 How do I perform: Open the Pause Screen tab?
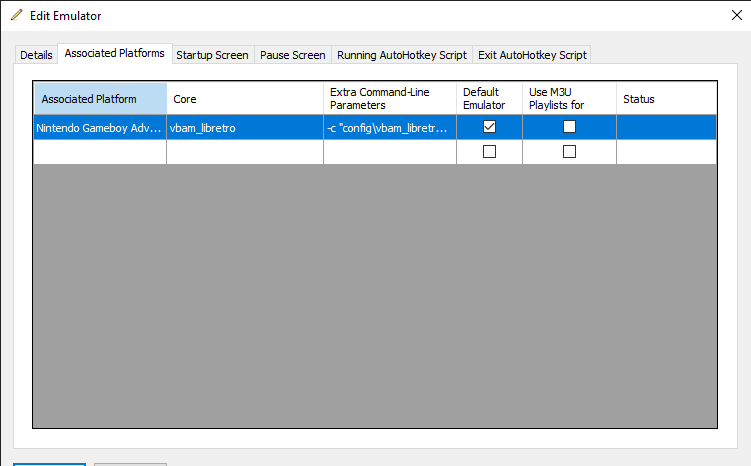[293, 55]
